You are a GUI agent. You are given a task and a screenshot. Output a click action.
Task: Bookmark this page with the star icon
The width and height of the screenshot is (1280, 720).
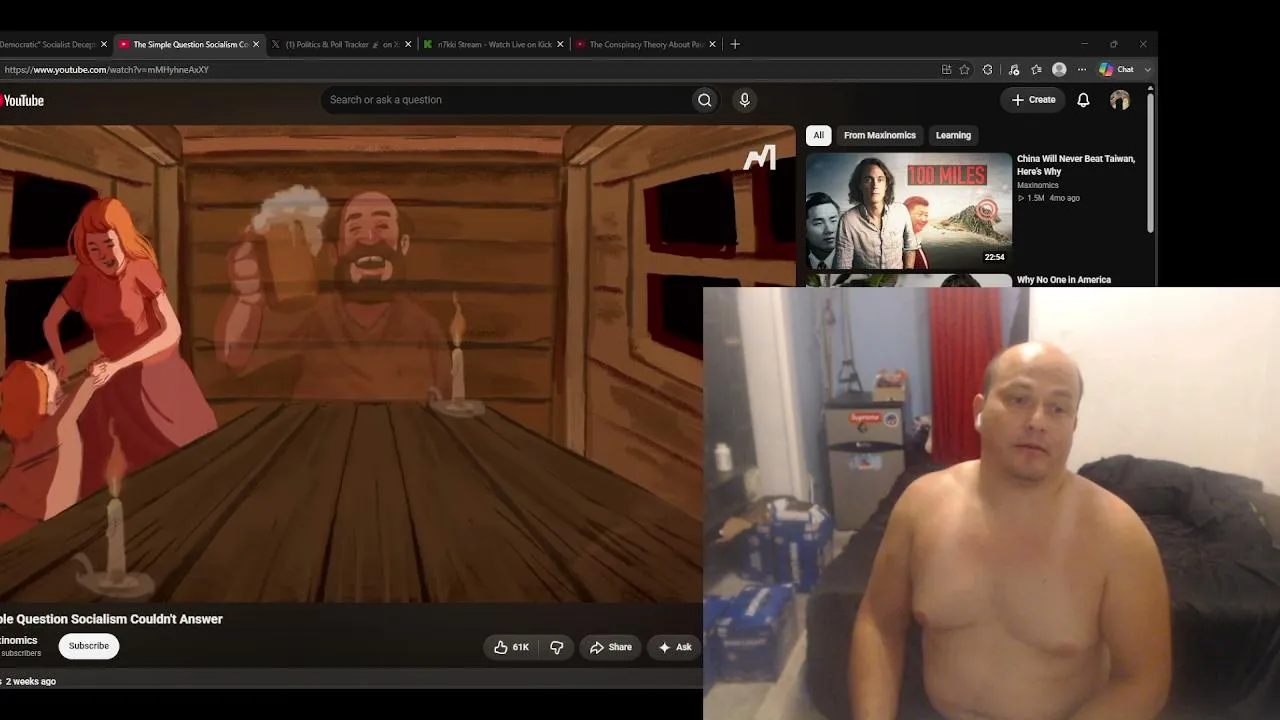point(965,70)
